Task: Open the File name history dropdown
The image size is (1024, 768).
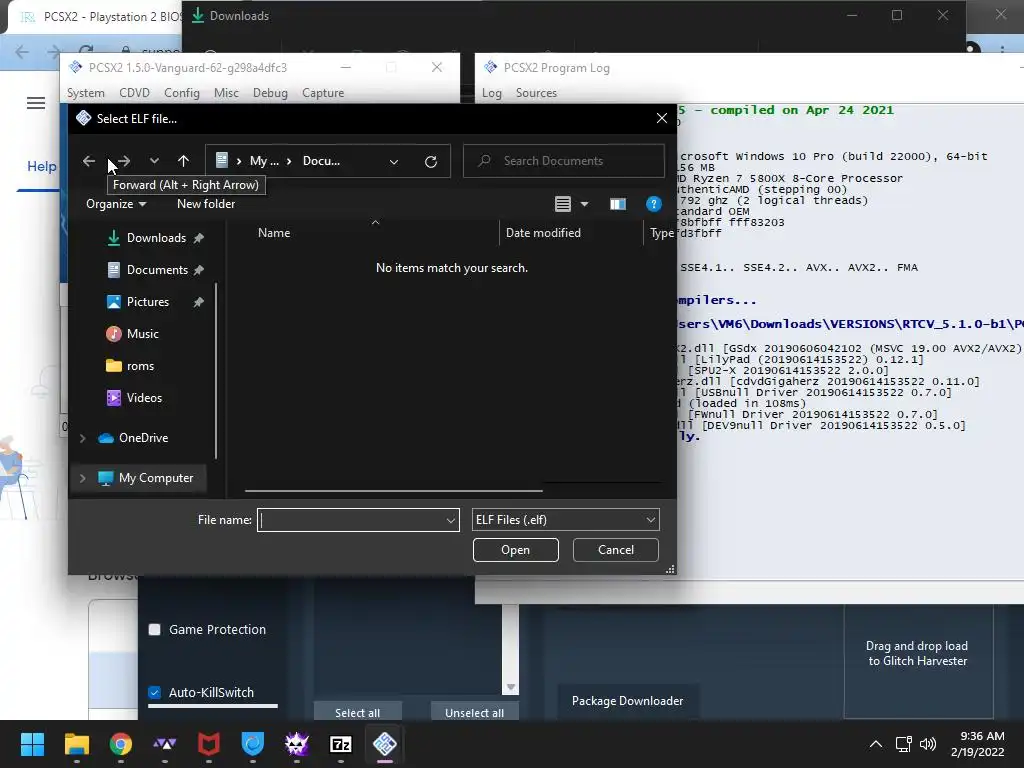Action: [451, 520]
